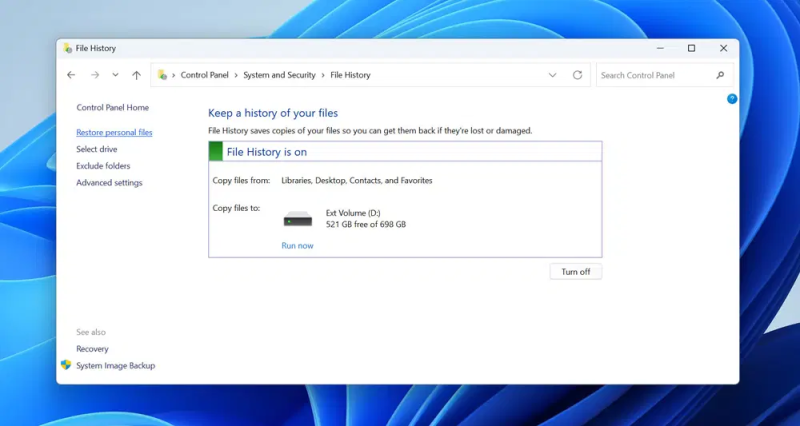Select Control Panel in the breadcrumb

pos(205,75)
